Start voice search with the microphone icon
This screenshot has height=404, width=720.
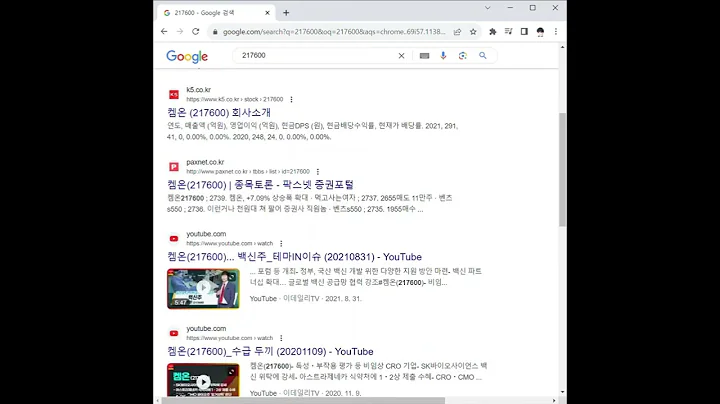pyautogui.click(x=443, y=56)
